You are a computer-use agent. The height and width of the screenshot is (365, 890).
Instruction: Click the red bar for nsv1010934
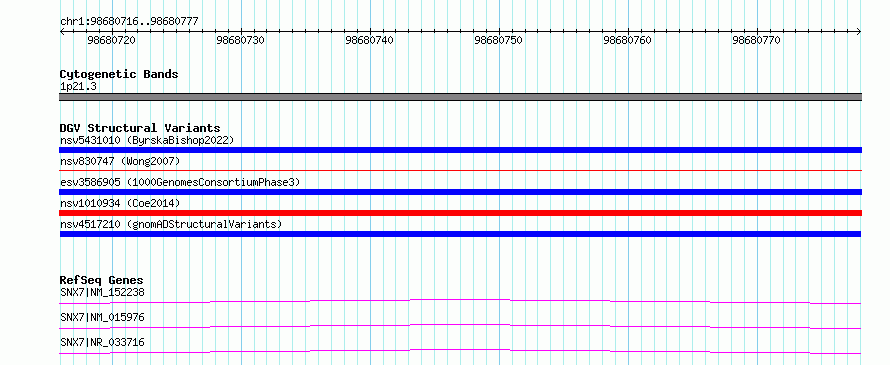(460, 213)
